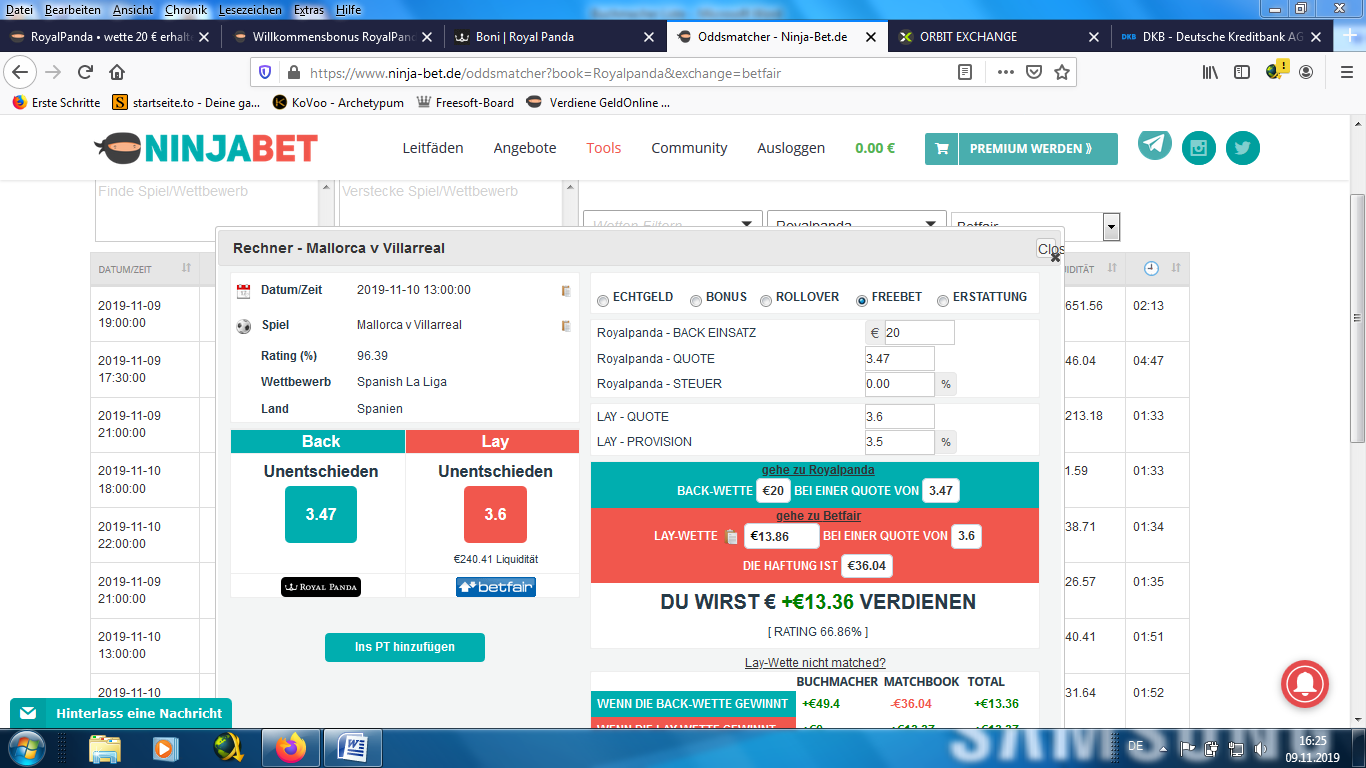Click the NinjaBet logo
The image size is (1366, 768).
coord(206,148)
